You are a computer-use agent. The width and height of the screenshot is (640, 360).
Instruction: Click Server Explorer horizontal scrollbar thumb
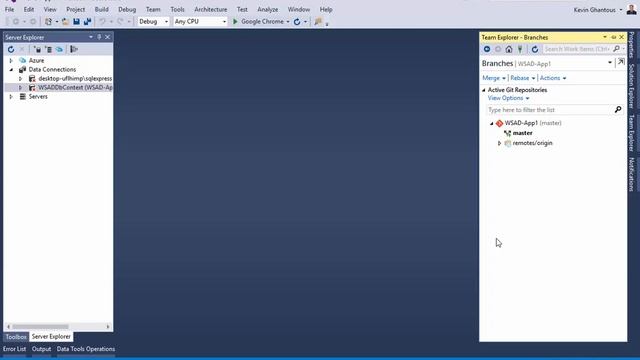[40, 327]
